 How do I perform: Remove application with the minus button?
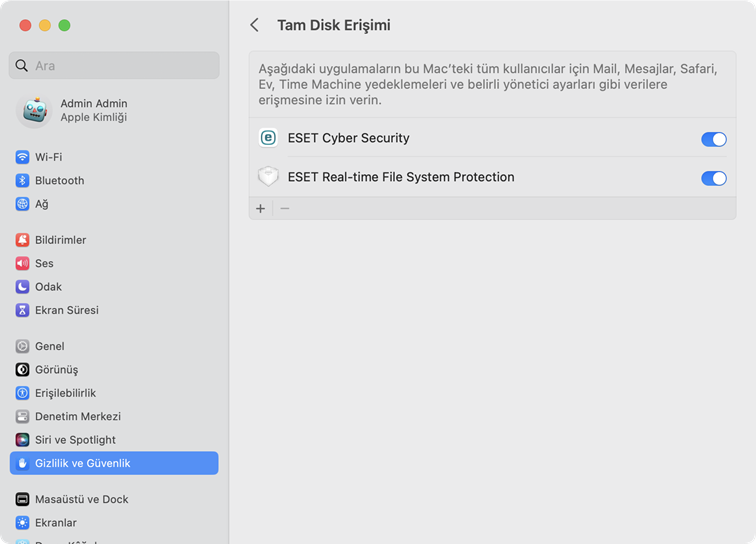[285, 208]
